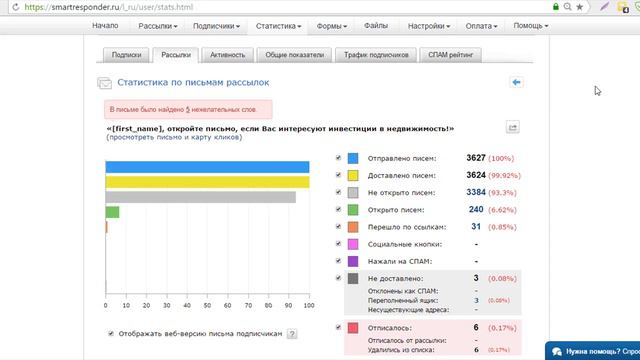Switch to the Подписки tab
Screen dimensions: 640x360
tap(127, 55)
